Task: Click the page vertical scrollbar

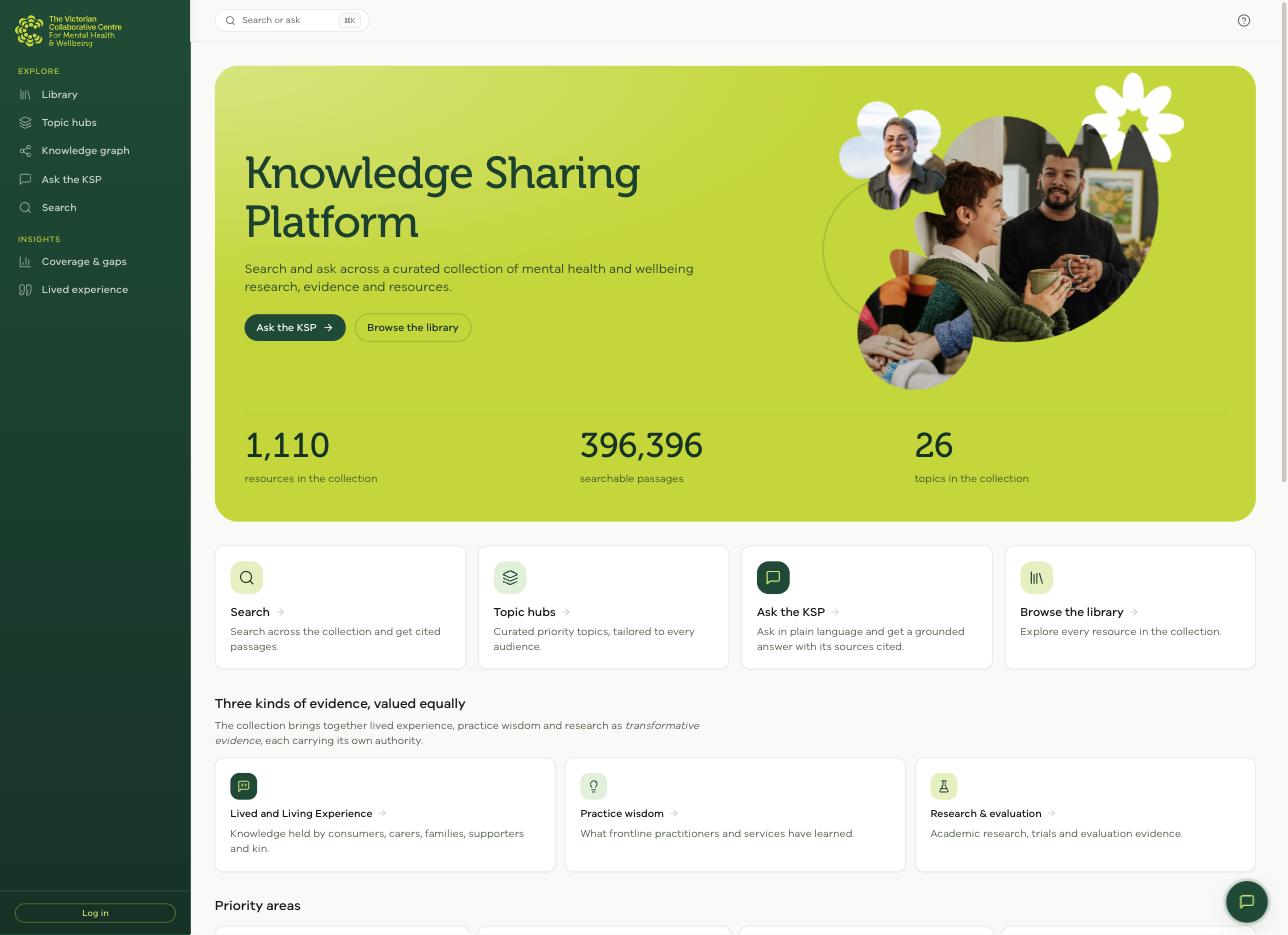Action: tap(1284, 240)
